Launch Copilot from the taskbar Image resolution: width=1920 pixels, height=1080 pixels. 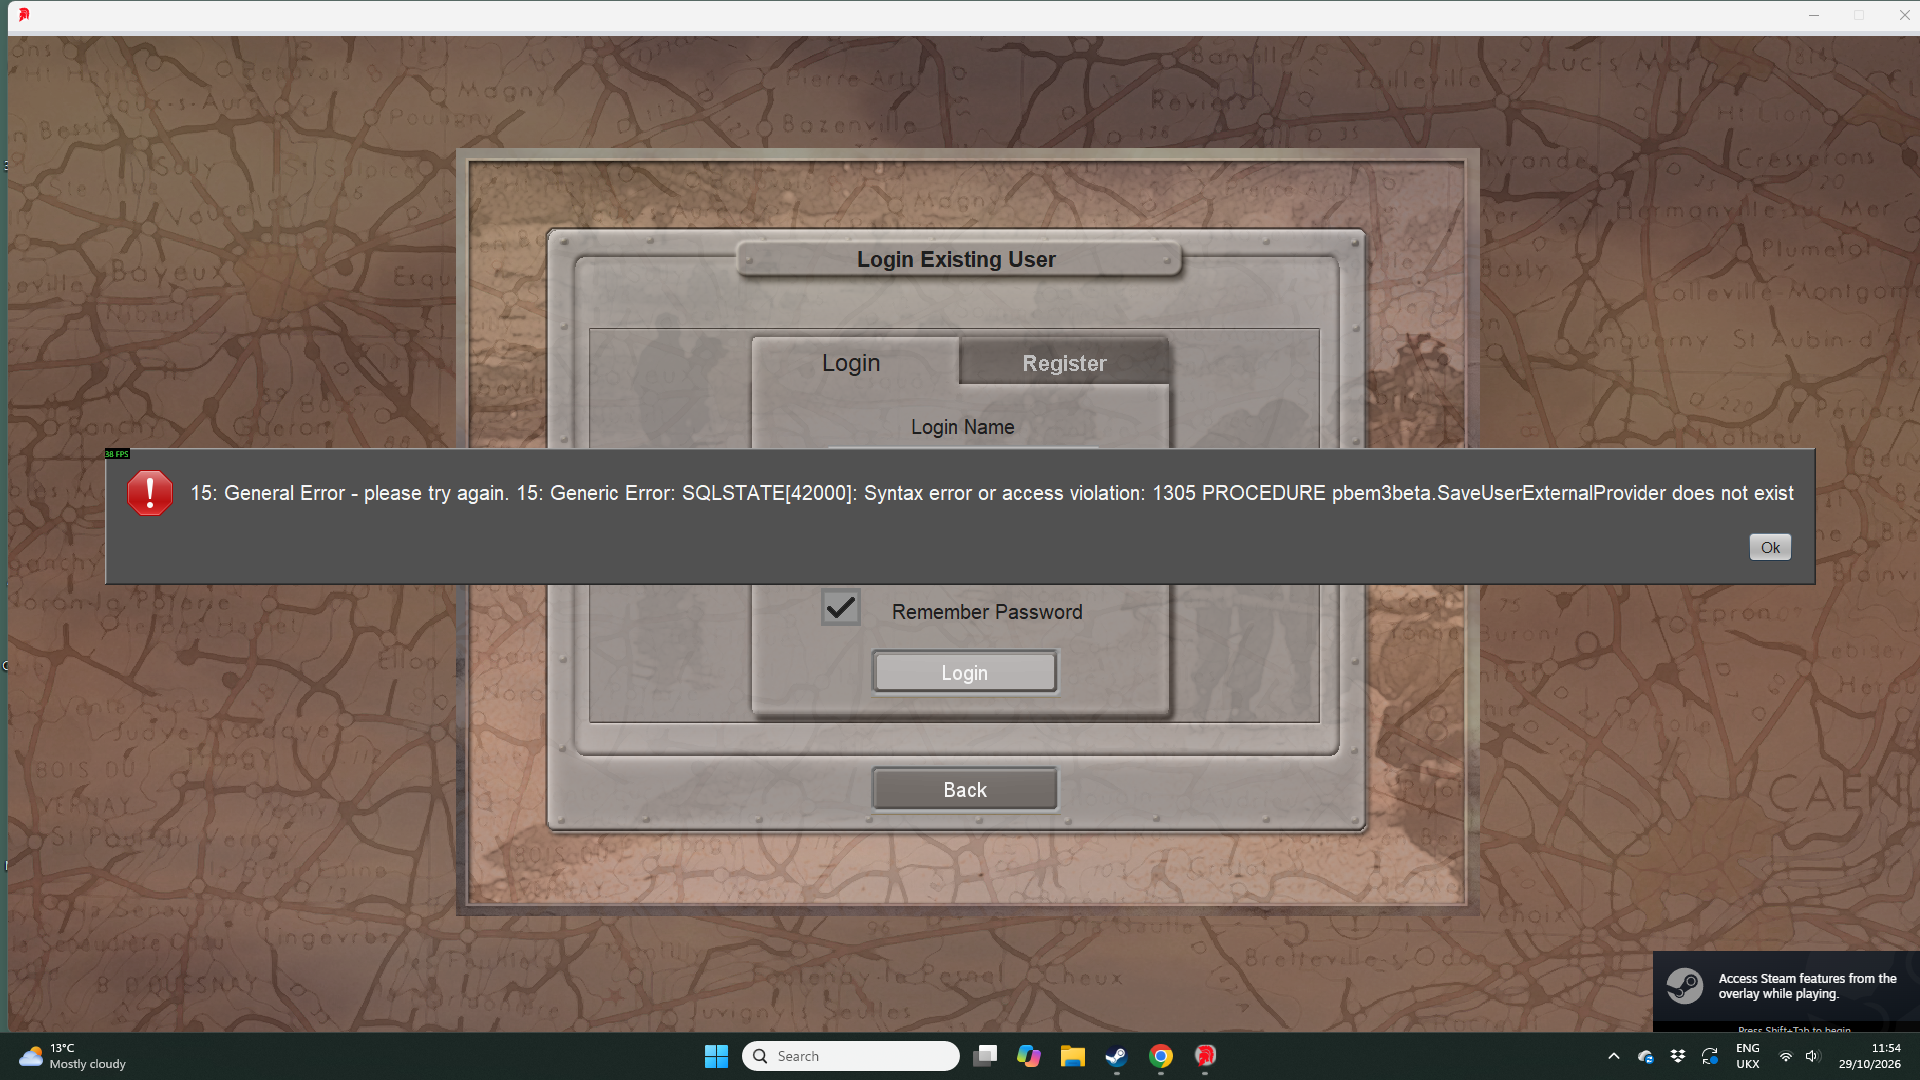point(1029,1056)
